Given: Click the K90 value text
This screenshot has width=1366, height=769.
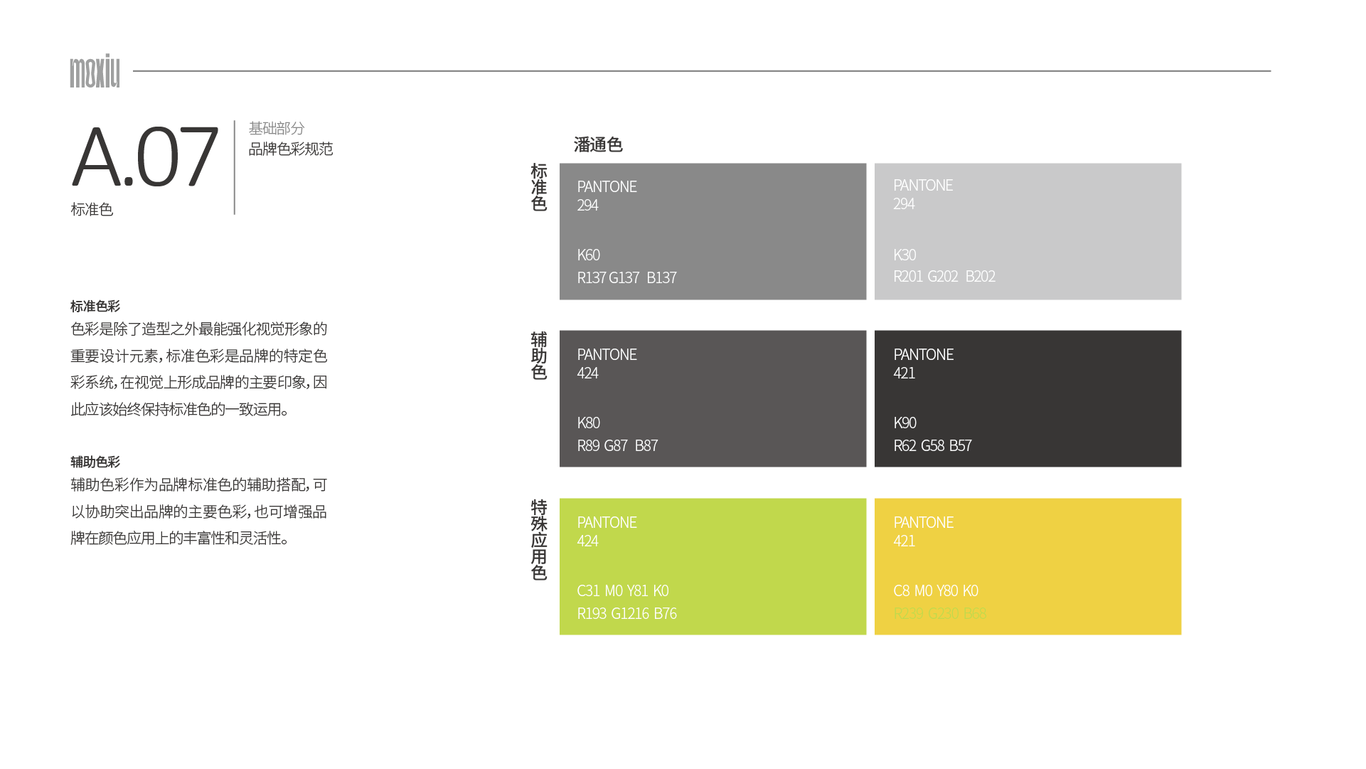Looking at the screenshot, I should pos(904,423).
